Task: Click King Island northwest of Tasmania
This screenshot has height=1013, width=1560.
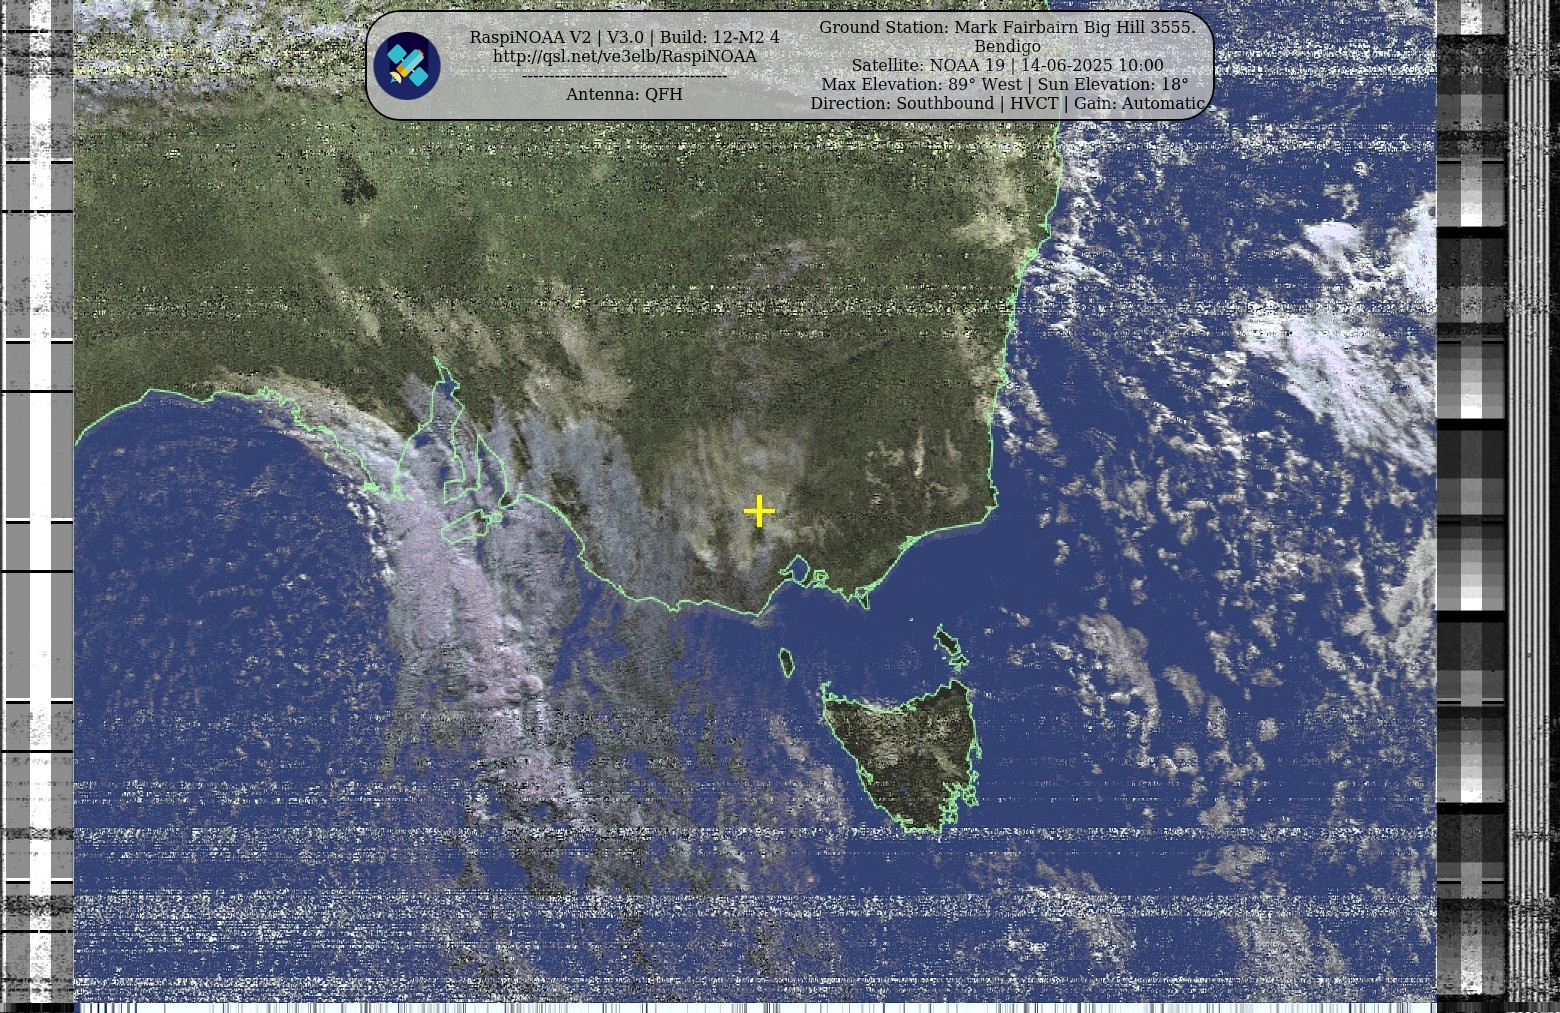Action: pos(787,662)
